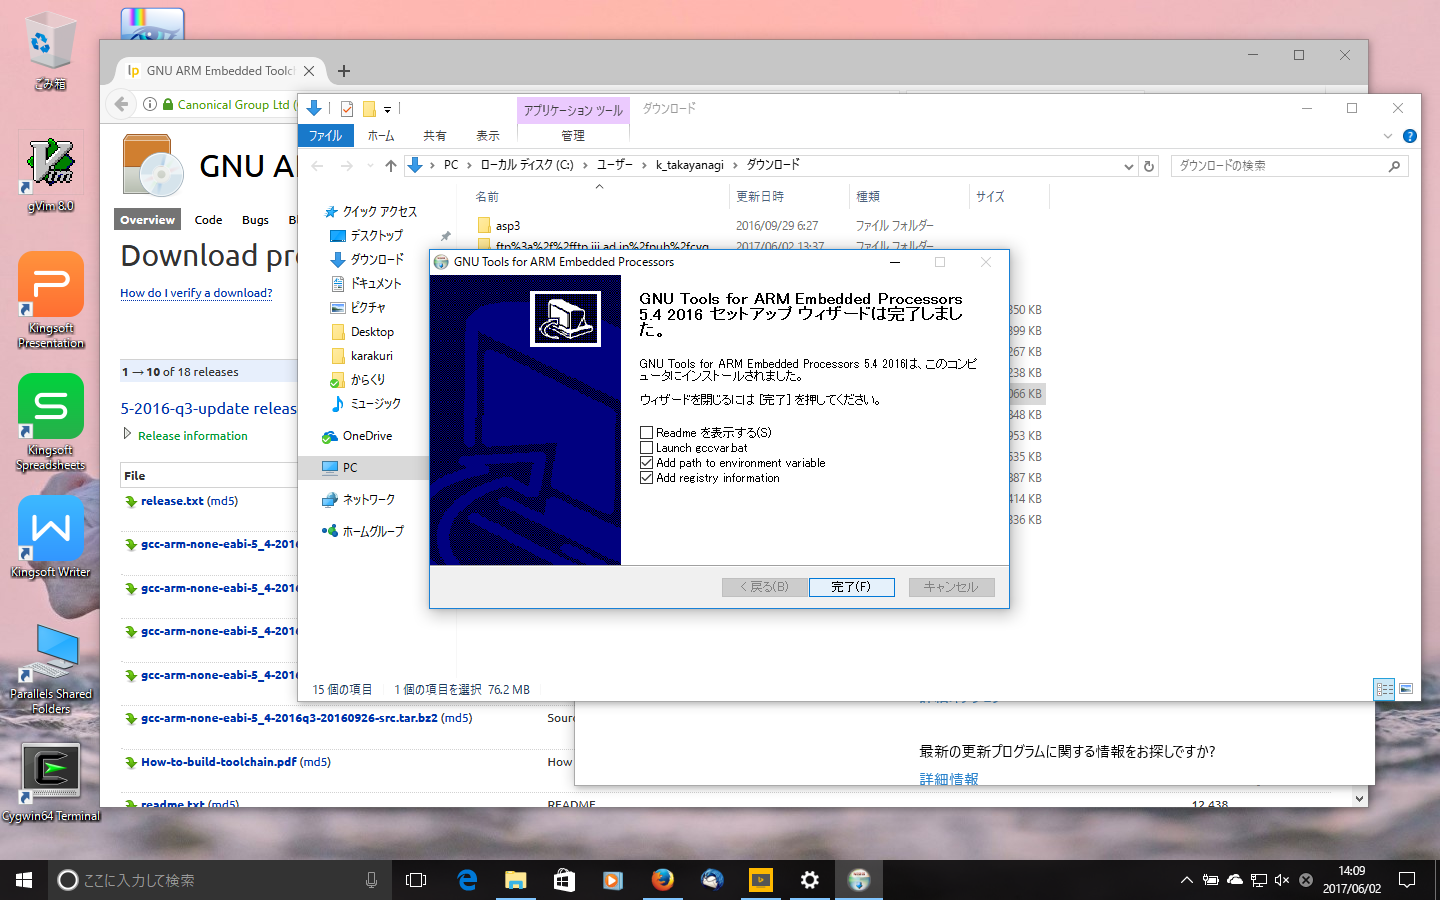1440x900 pixels.
Task: Switch to details view icon in Explorer
Action: pyautogui.click(x=1384, y=689)
